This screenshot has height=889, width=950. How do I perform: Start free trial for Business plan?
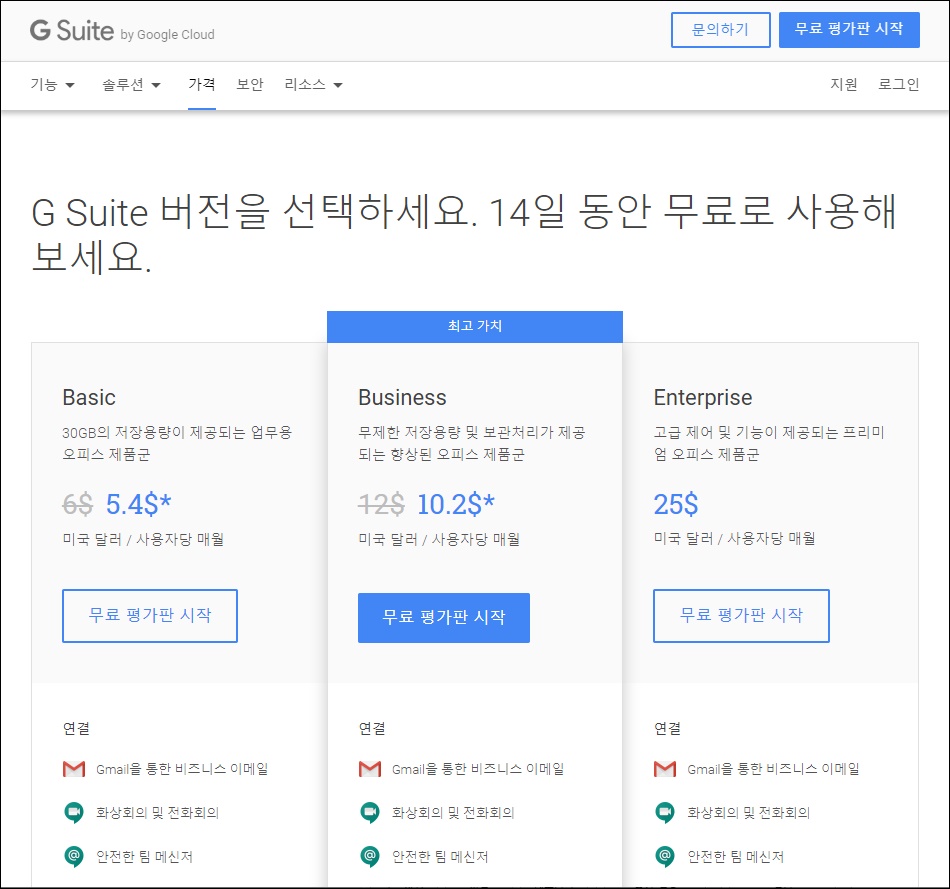(444, 618)
